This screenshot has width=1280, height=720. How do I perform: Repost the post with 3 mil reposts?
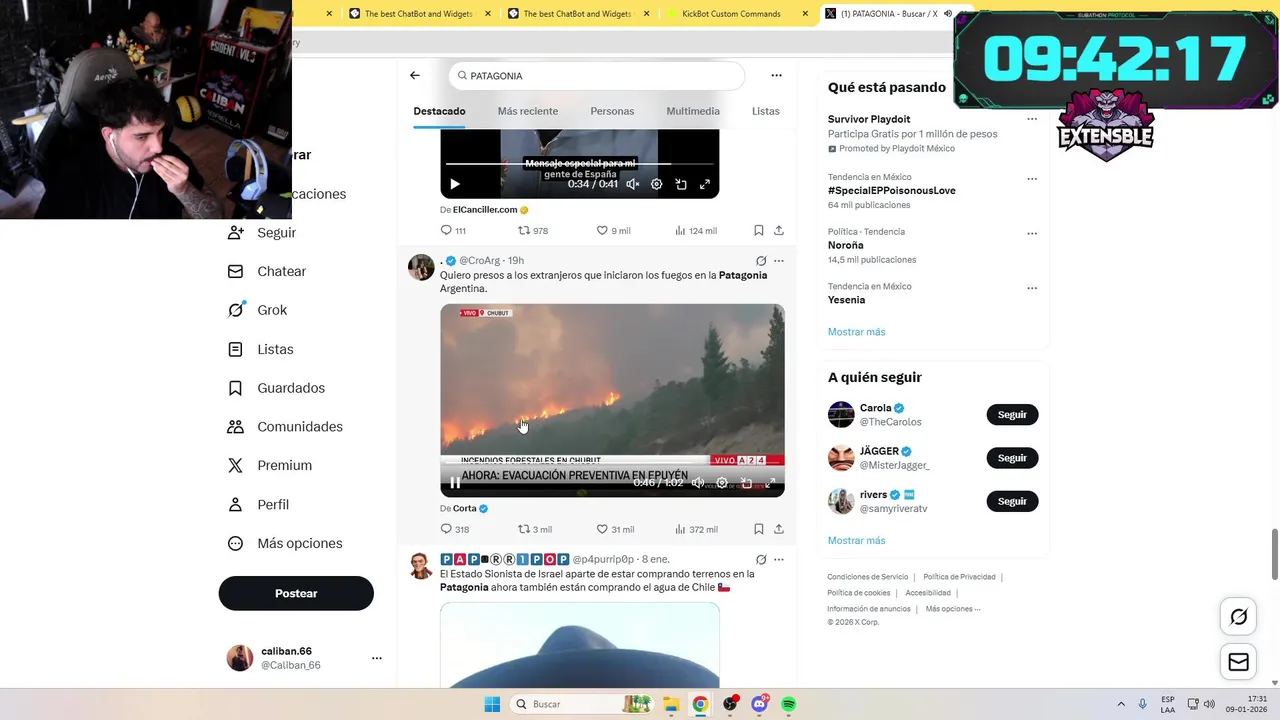pos(534,529)
